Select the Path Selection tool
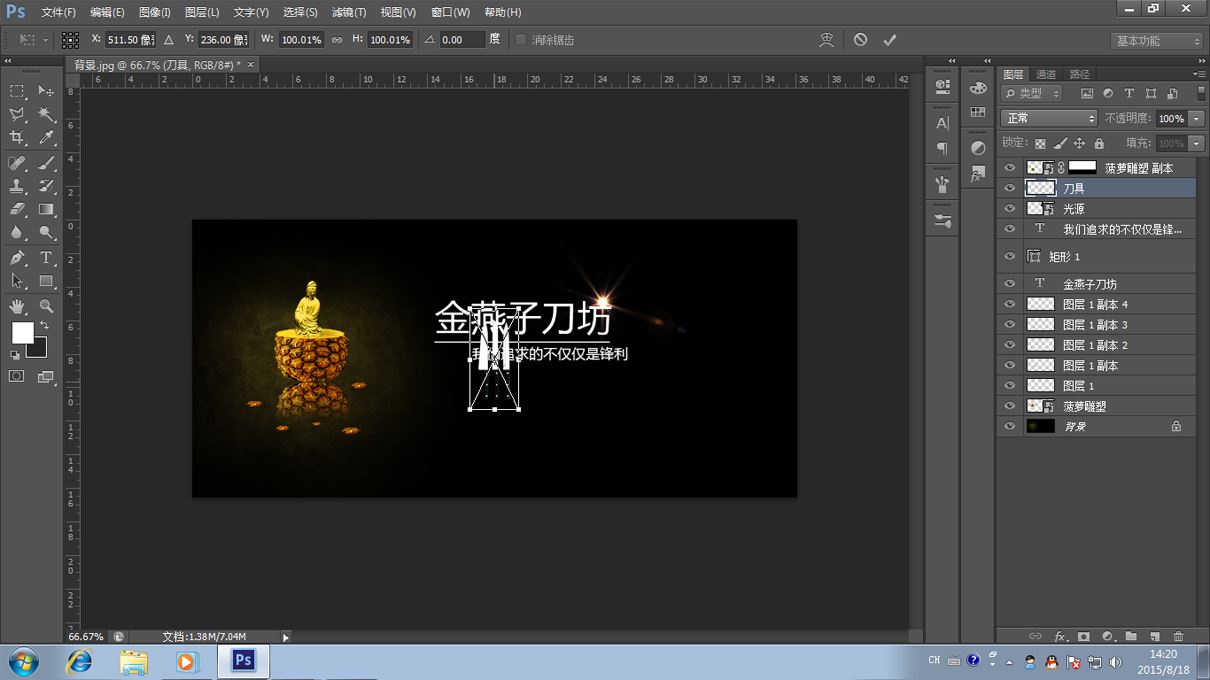Viewport: 1210px width, 680px height. [x=17, y=282]
